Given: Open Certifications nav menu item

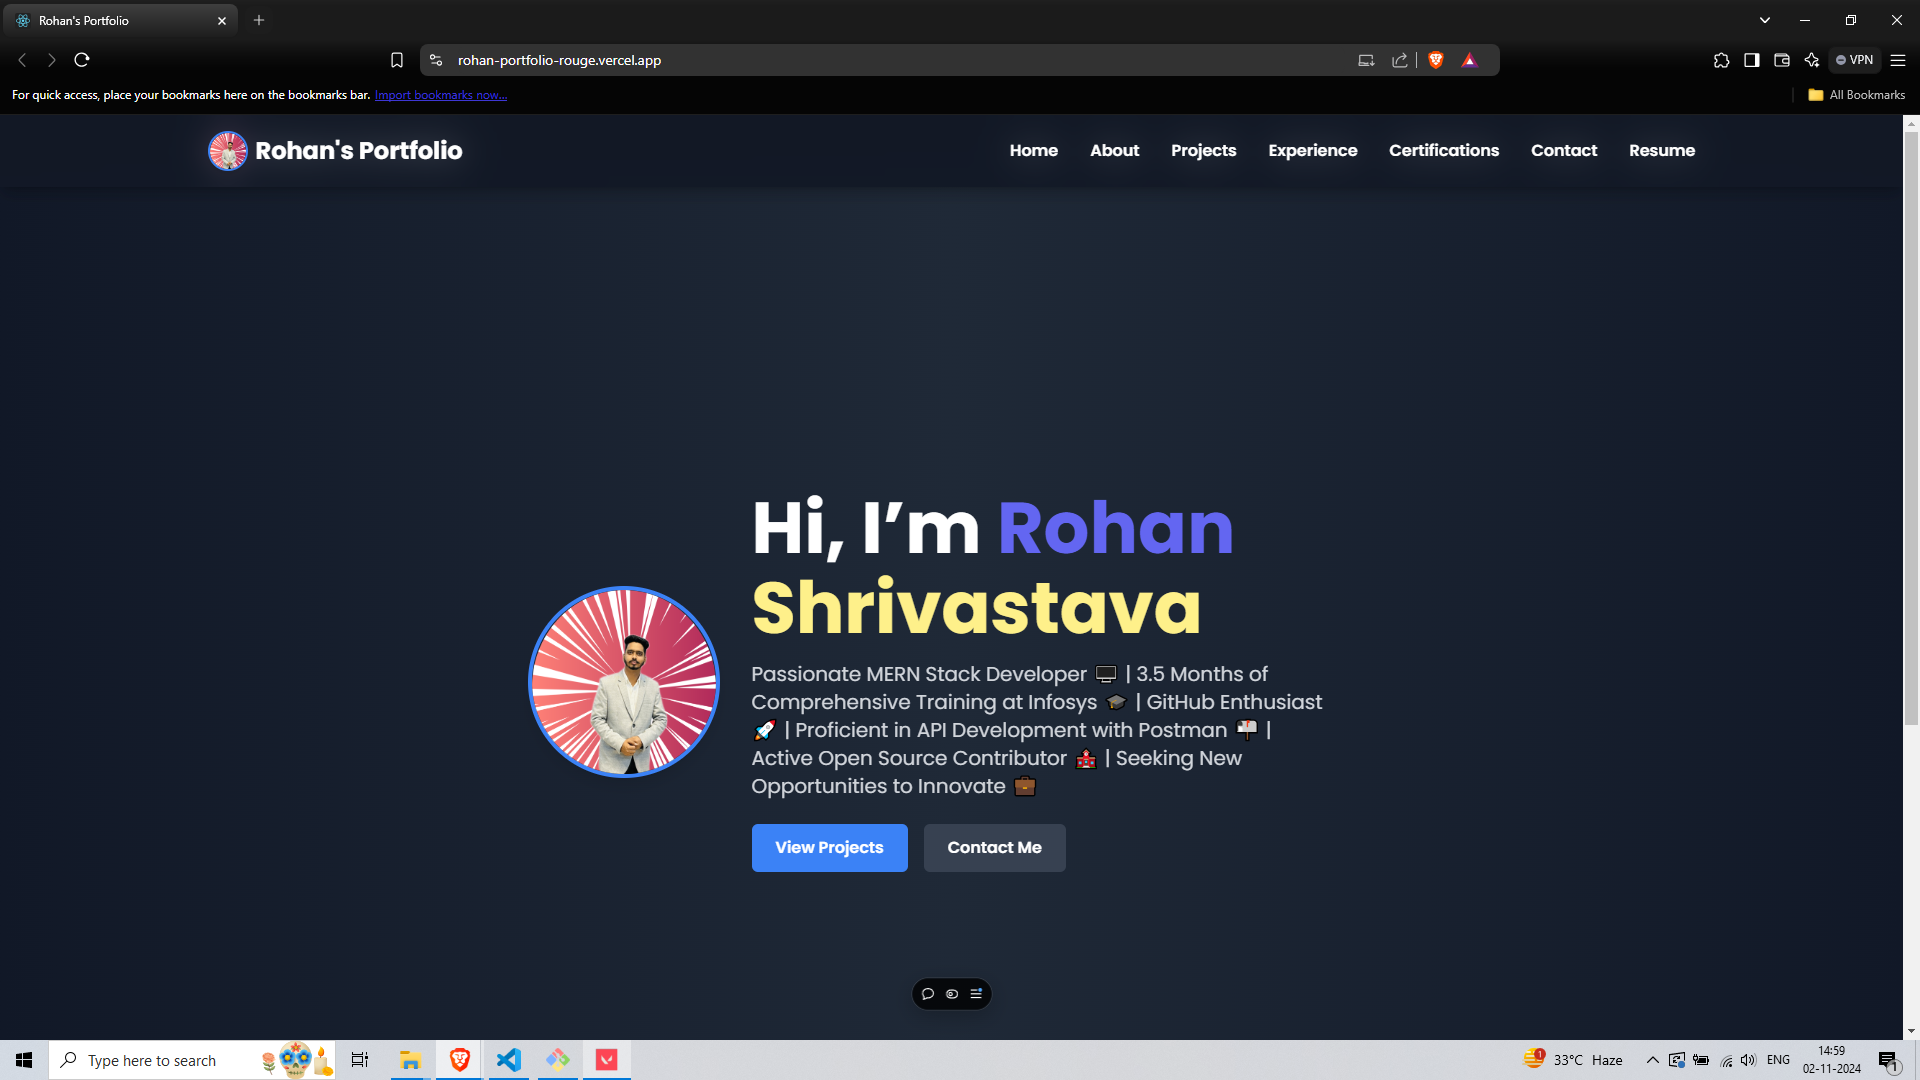Looking at the screenshot, I should (1443, 150).
